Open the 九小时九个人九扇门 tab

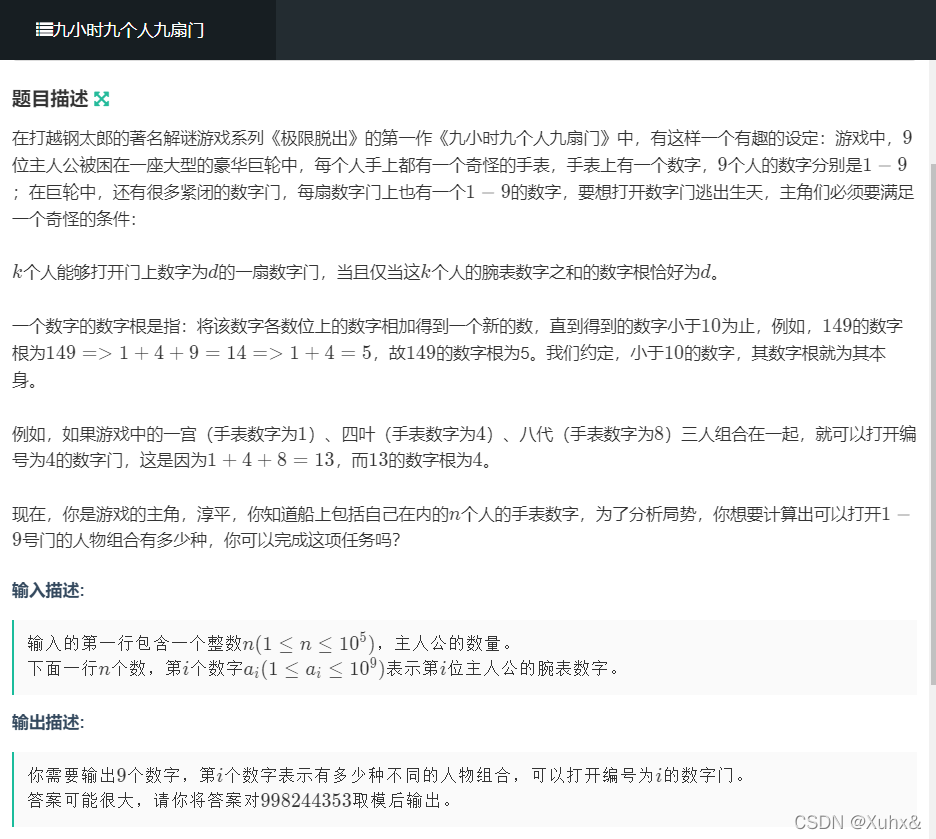click(x=137, y=30)
